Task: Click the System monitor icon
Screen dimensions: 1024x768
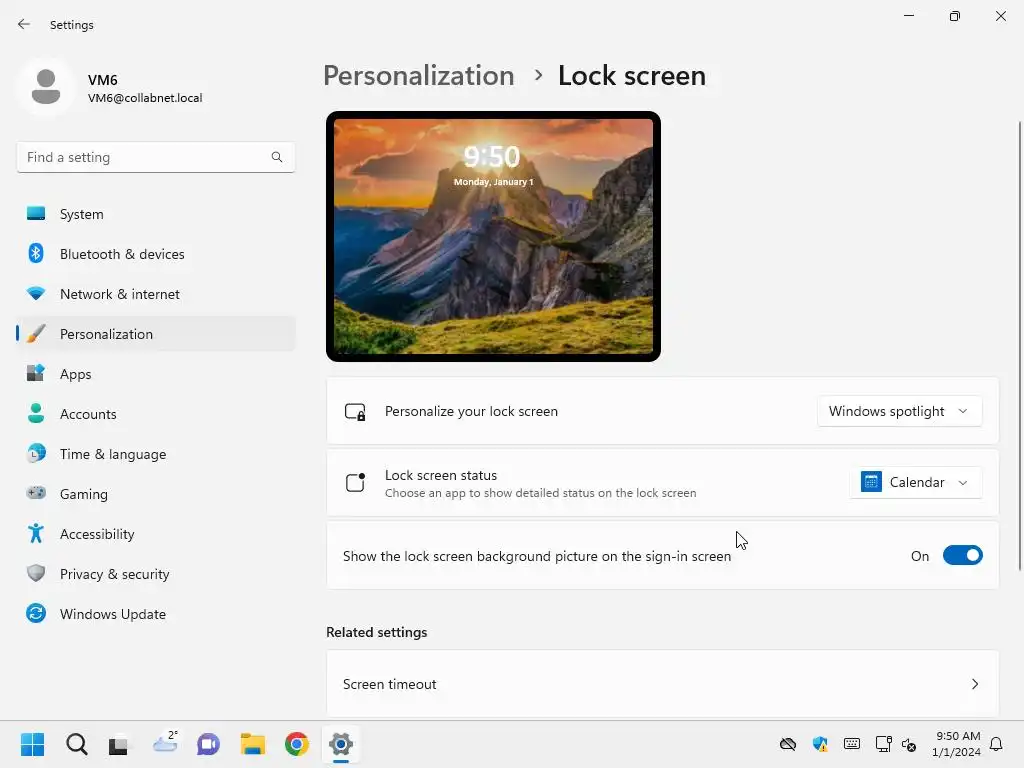Action: coord(36,214)
